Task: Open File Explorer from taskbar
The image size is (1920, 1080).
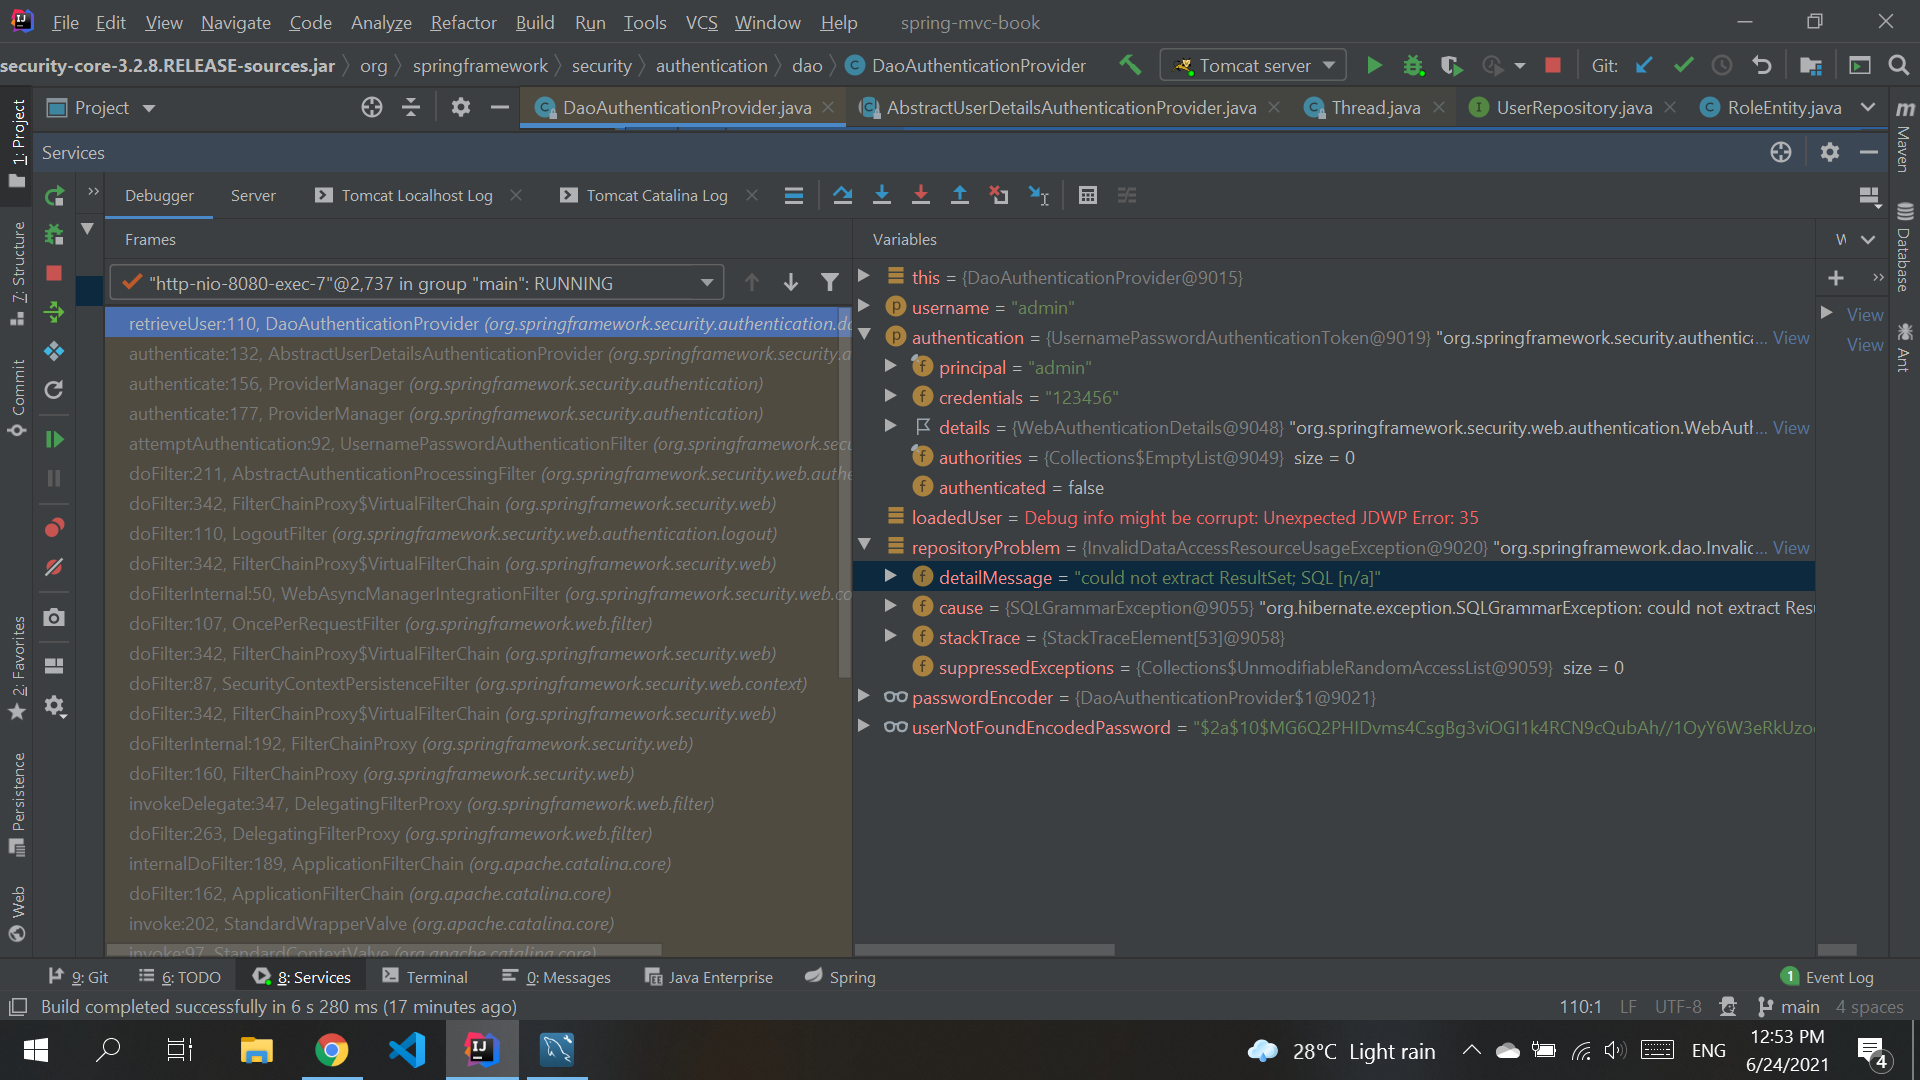Action: pyautogui.click(x=256, y=1050)
